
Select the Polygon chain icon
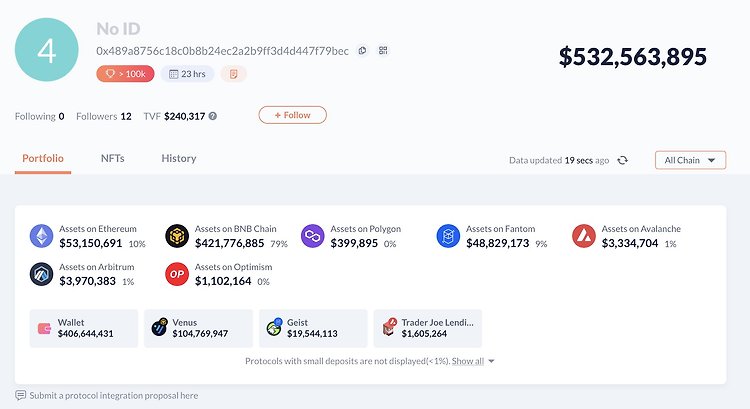tap(312, 236)
